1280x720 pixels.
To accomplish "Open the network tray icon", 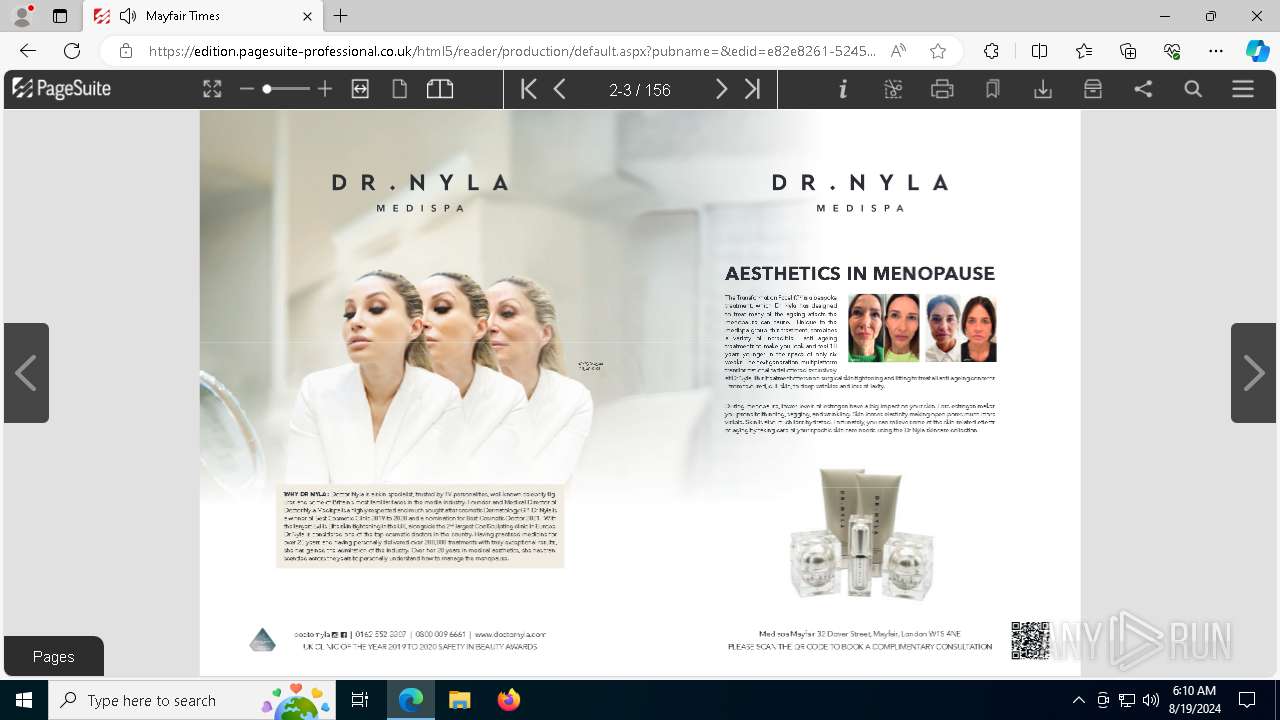I will click(1127, 700).
